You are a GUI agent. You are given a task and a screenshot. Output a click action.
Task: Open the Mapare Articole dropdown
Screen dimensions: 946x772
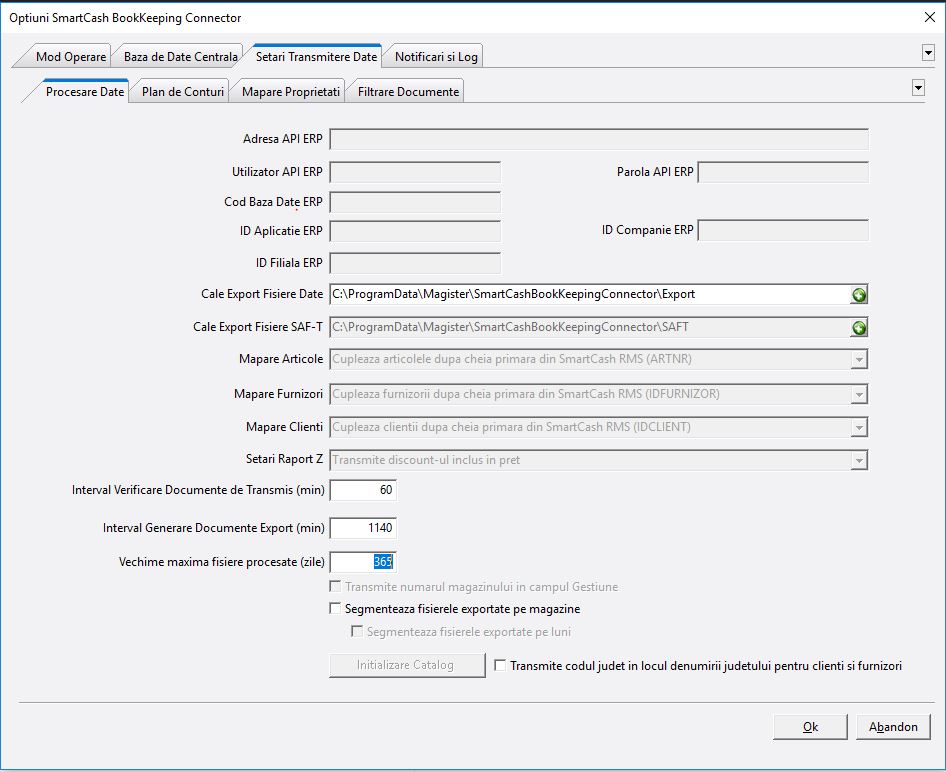pos(859,359)
